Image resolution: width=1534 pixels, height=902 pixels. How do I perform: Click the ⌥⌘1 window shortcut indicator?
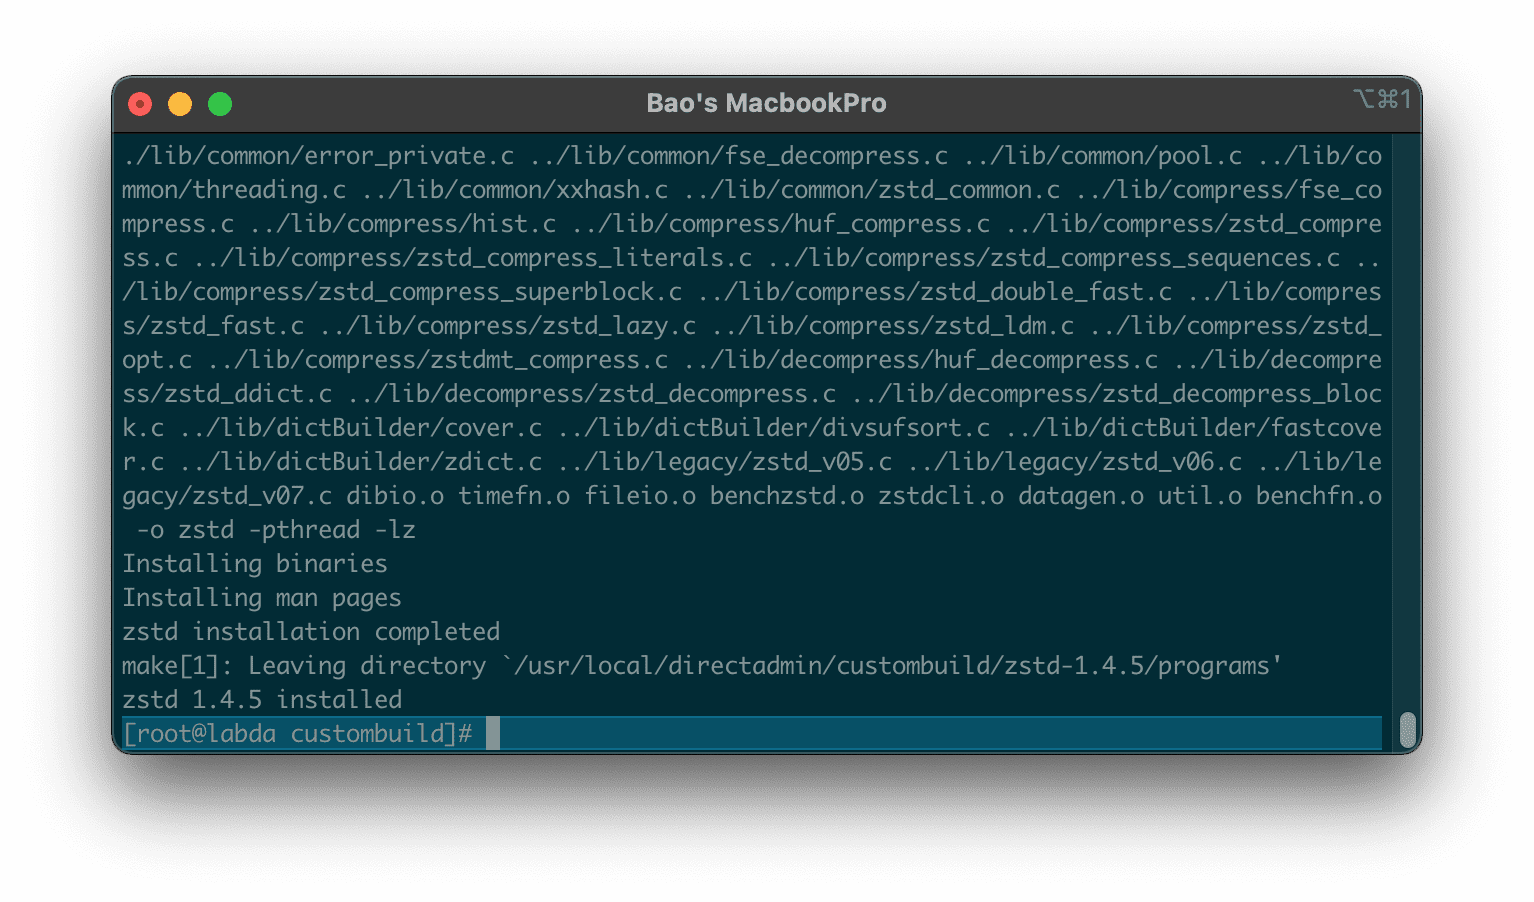pos(1381,99)
